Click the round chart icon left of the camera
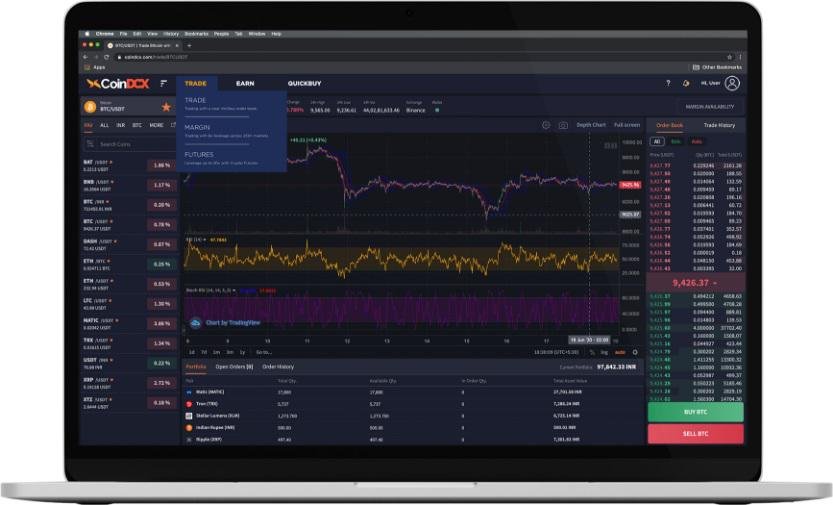 click(546, 125)
